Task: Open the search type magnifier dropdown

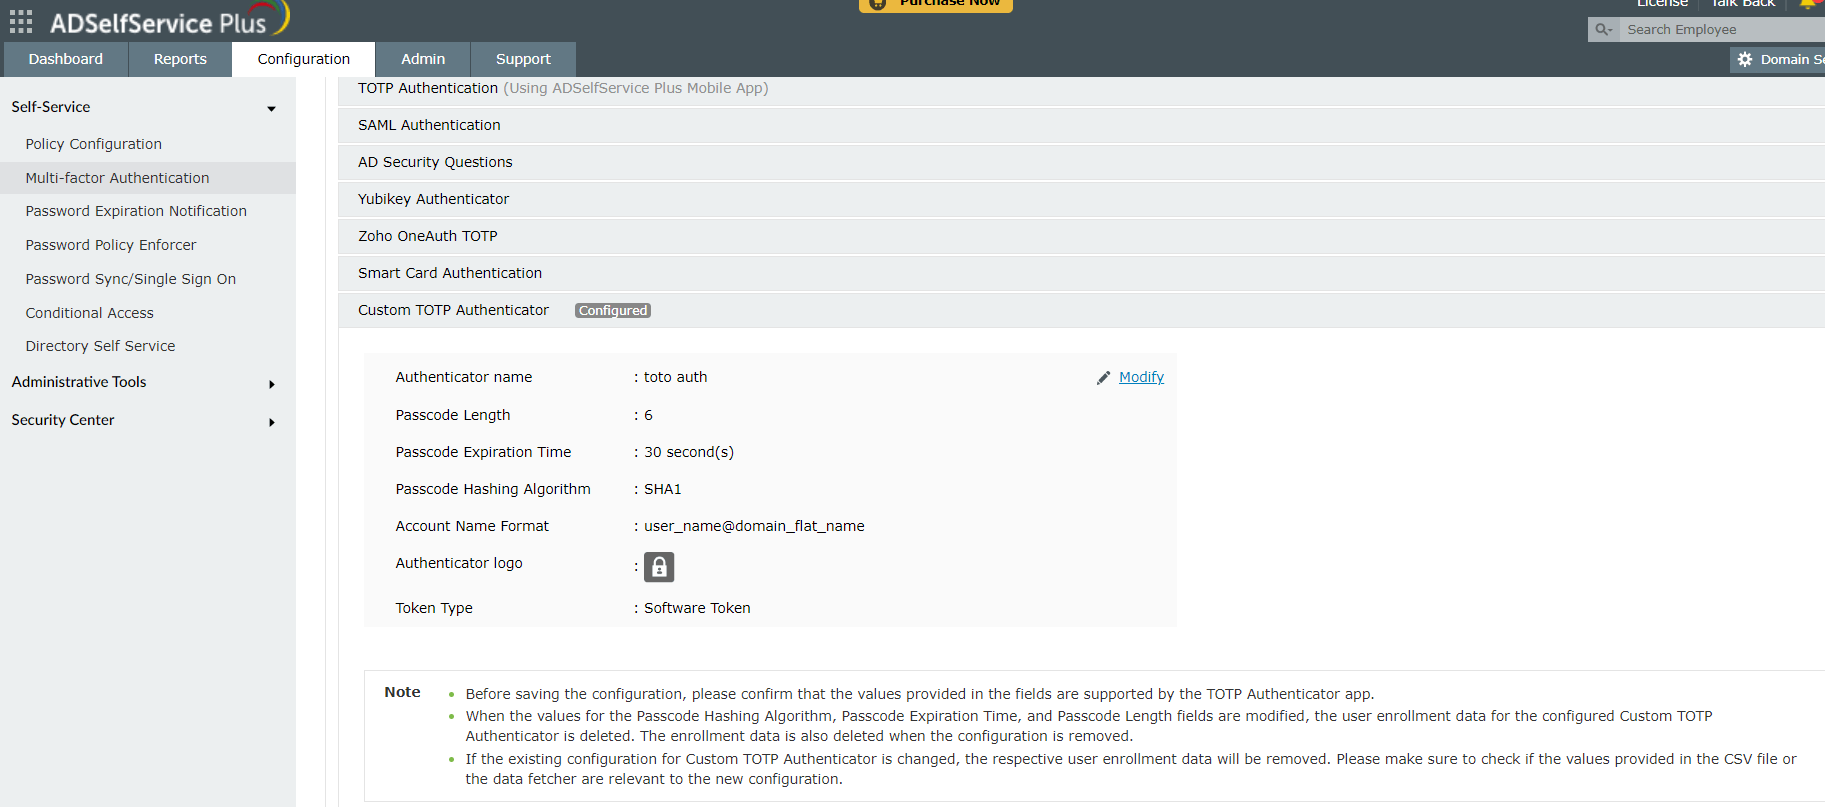Action: click(1604, 30)
